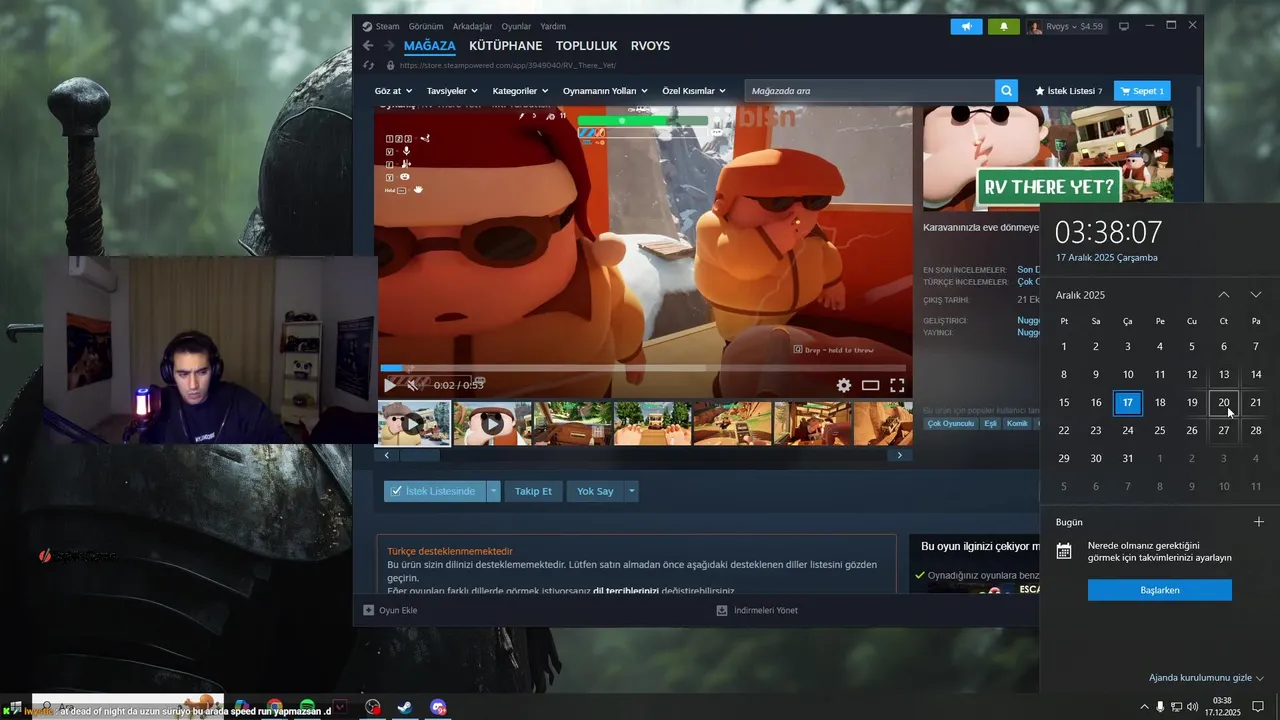Toggle İstek Listesinde wishlist checkbox button
The image size is (1280, 720).
pos(434,491)
